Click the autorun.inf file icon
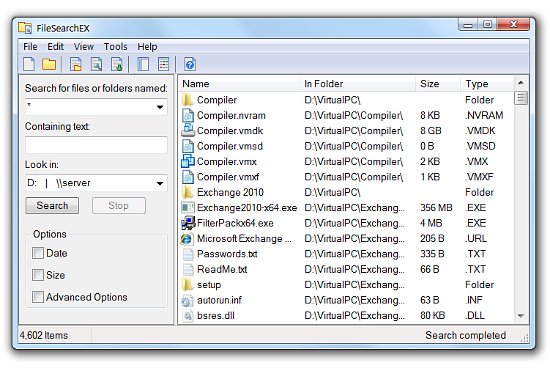 tap(187, 300)
